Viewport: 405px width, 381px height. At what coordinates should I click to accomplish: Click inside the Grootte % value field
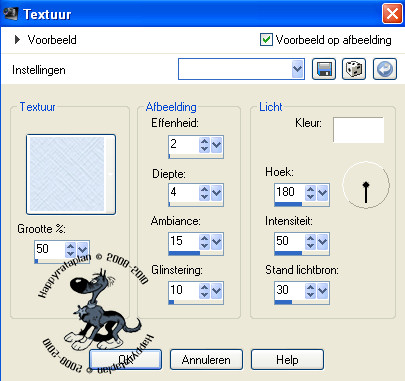(50, 249)
